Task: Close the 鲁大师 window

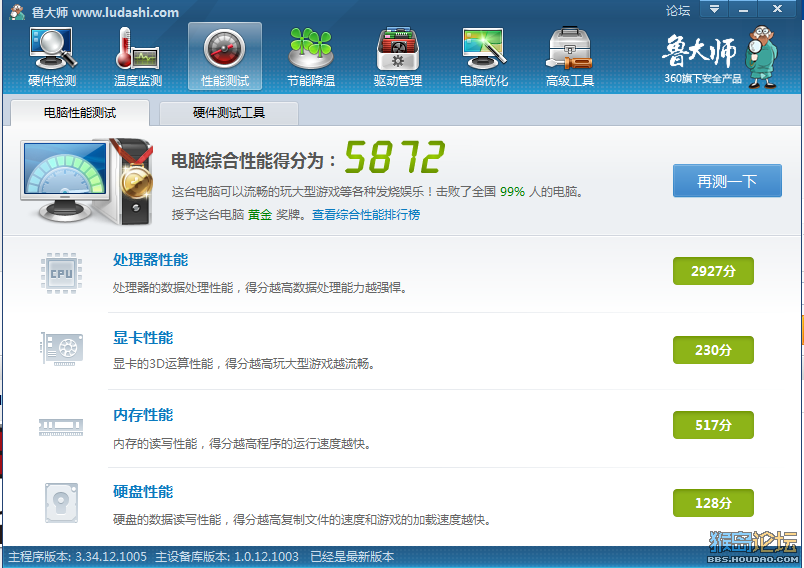Action: coord(777,9)
